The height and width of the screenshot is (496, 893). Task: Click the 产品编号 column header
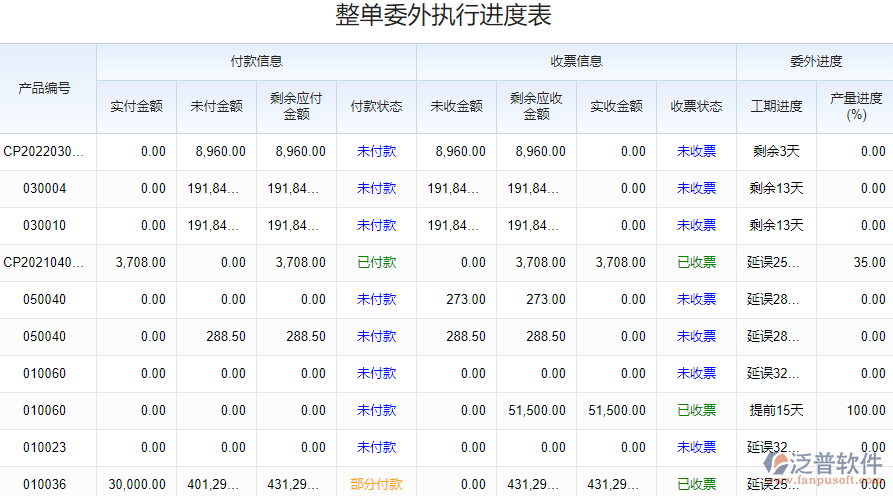pyautogui.click(x=45, y=88)
